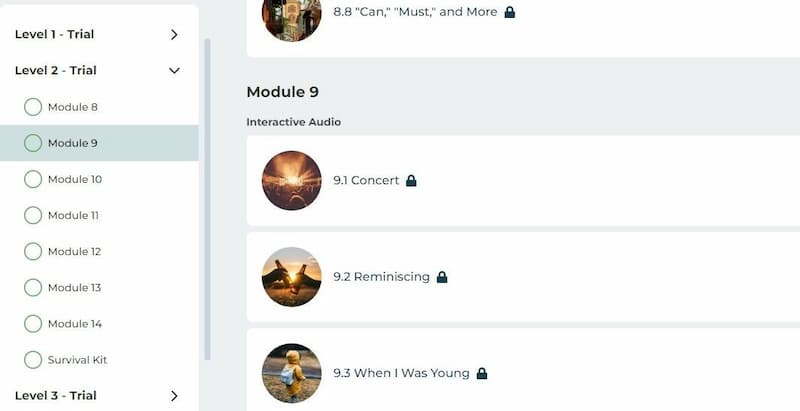Open the child in yellow coat thumbnail
800x411 pixels.
point(292,373)
